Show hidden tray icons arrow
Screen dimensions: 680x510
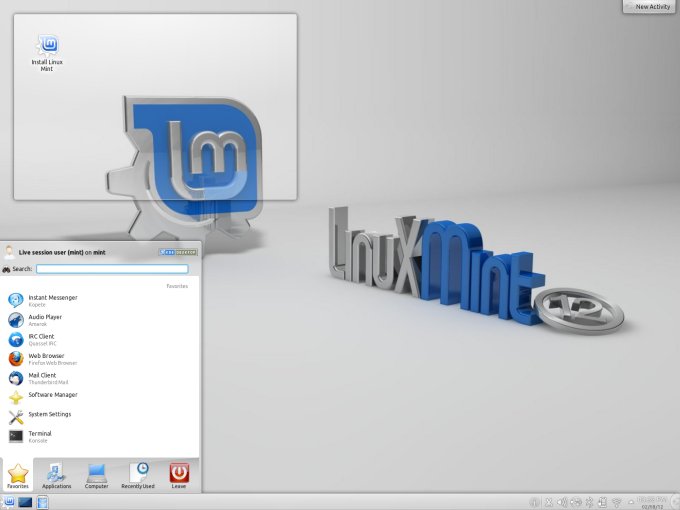[x=631, y=502]
